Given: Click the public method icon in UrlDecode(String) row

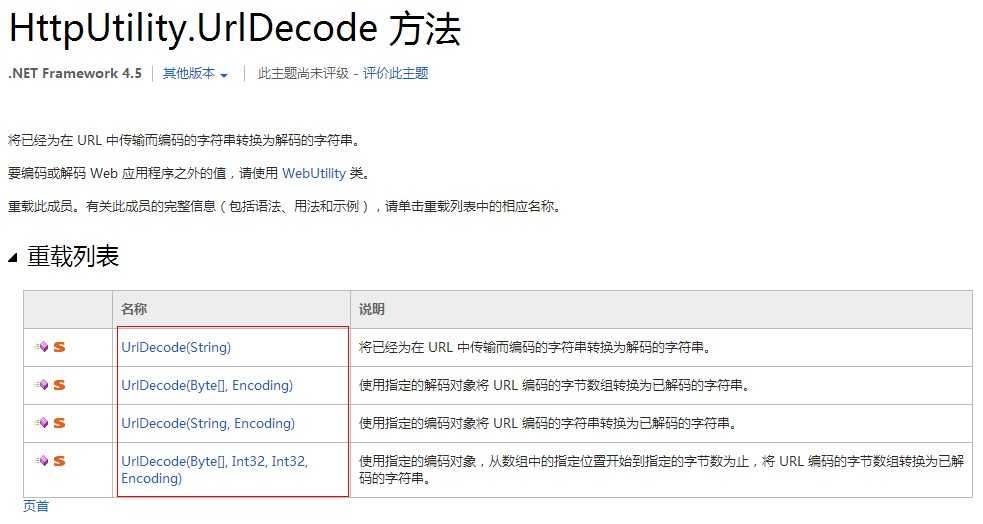Looking at the screenshot, I should click(x=42, y=347).
